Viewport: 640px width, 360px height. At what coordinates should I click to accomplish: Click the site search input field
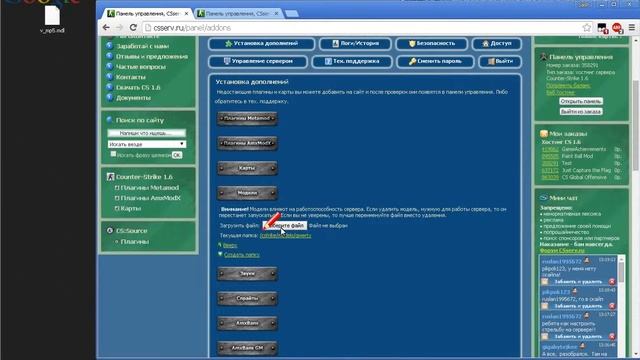click(x=147, y=133)
